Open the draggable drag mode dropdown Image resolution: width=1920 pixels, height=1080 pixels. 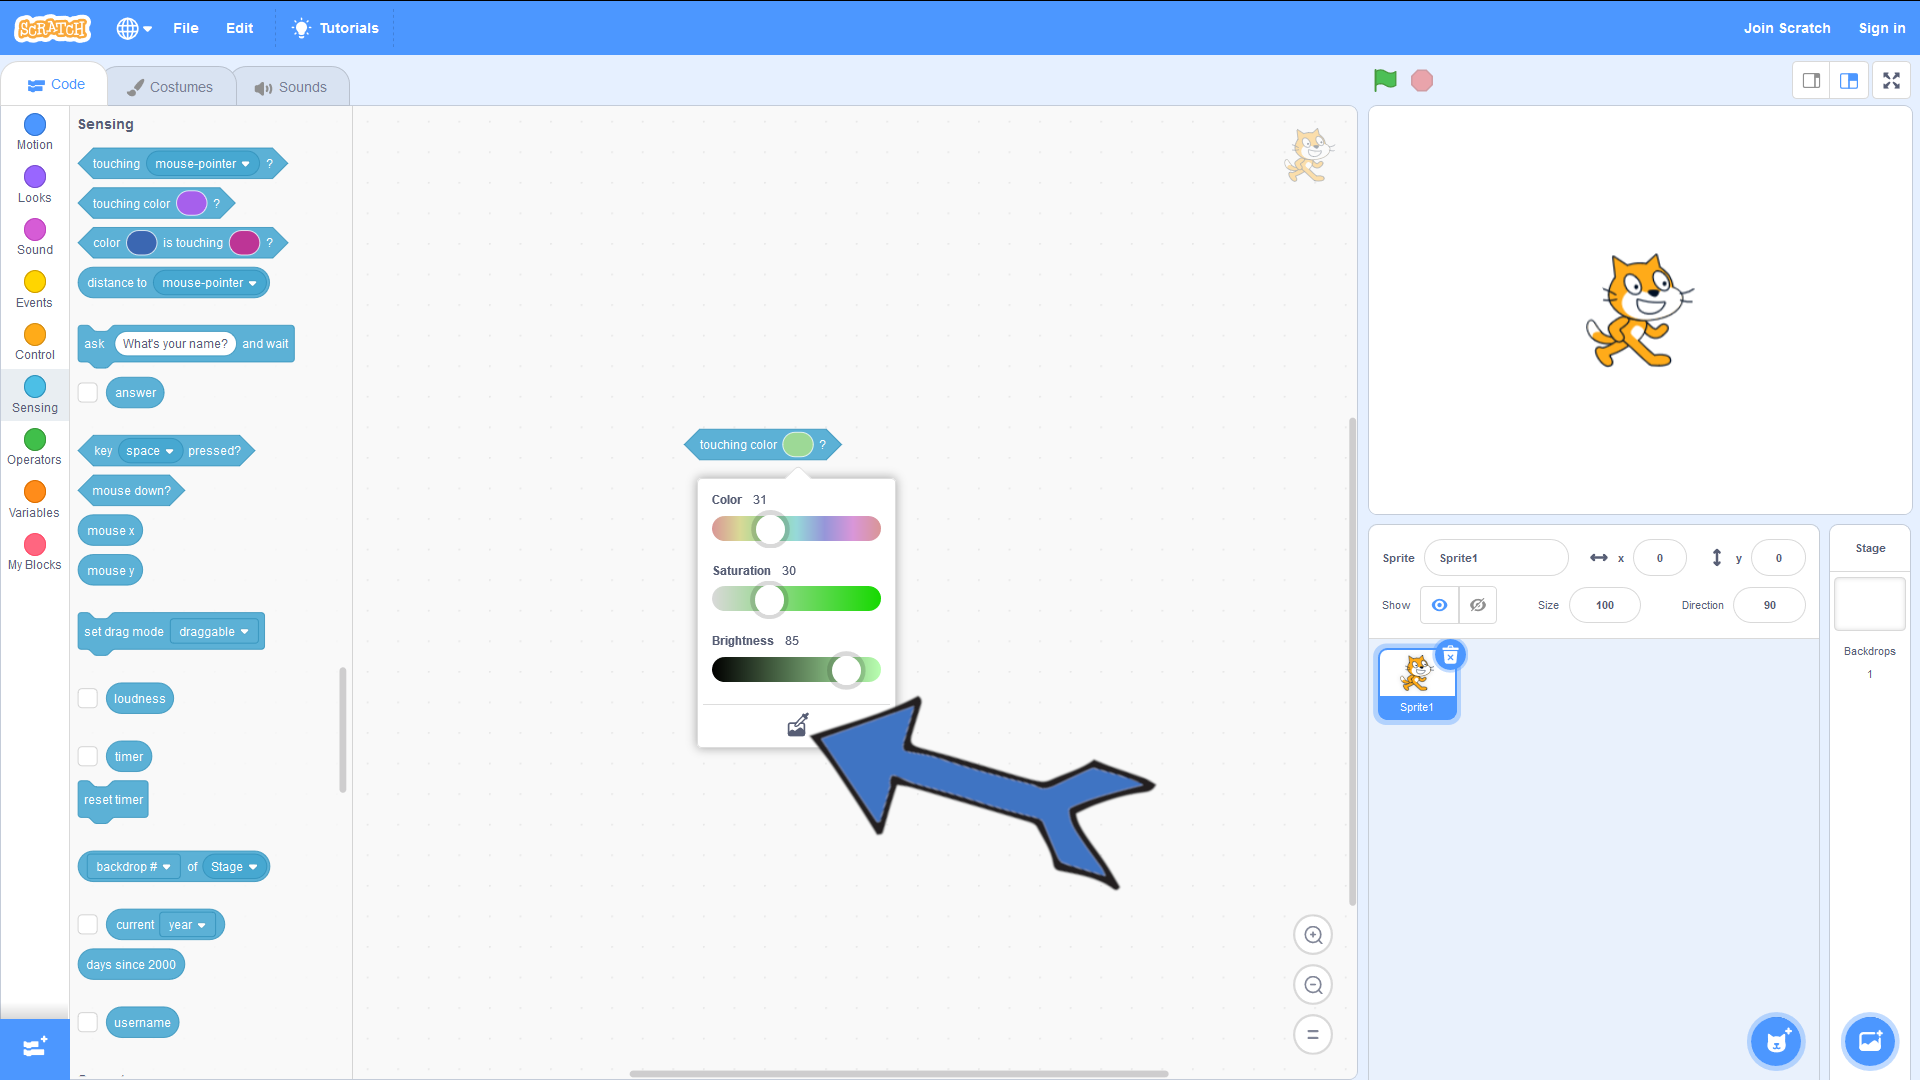(x=215, y=632)
